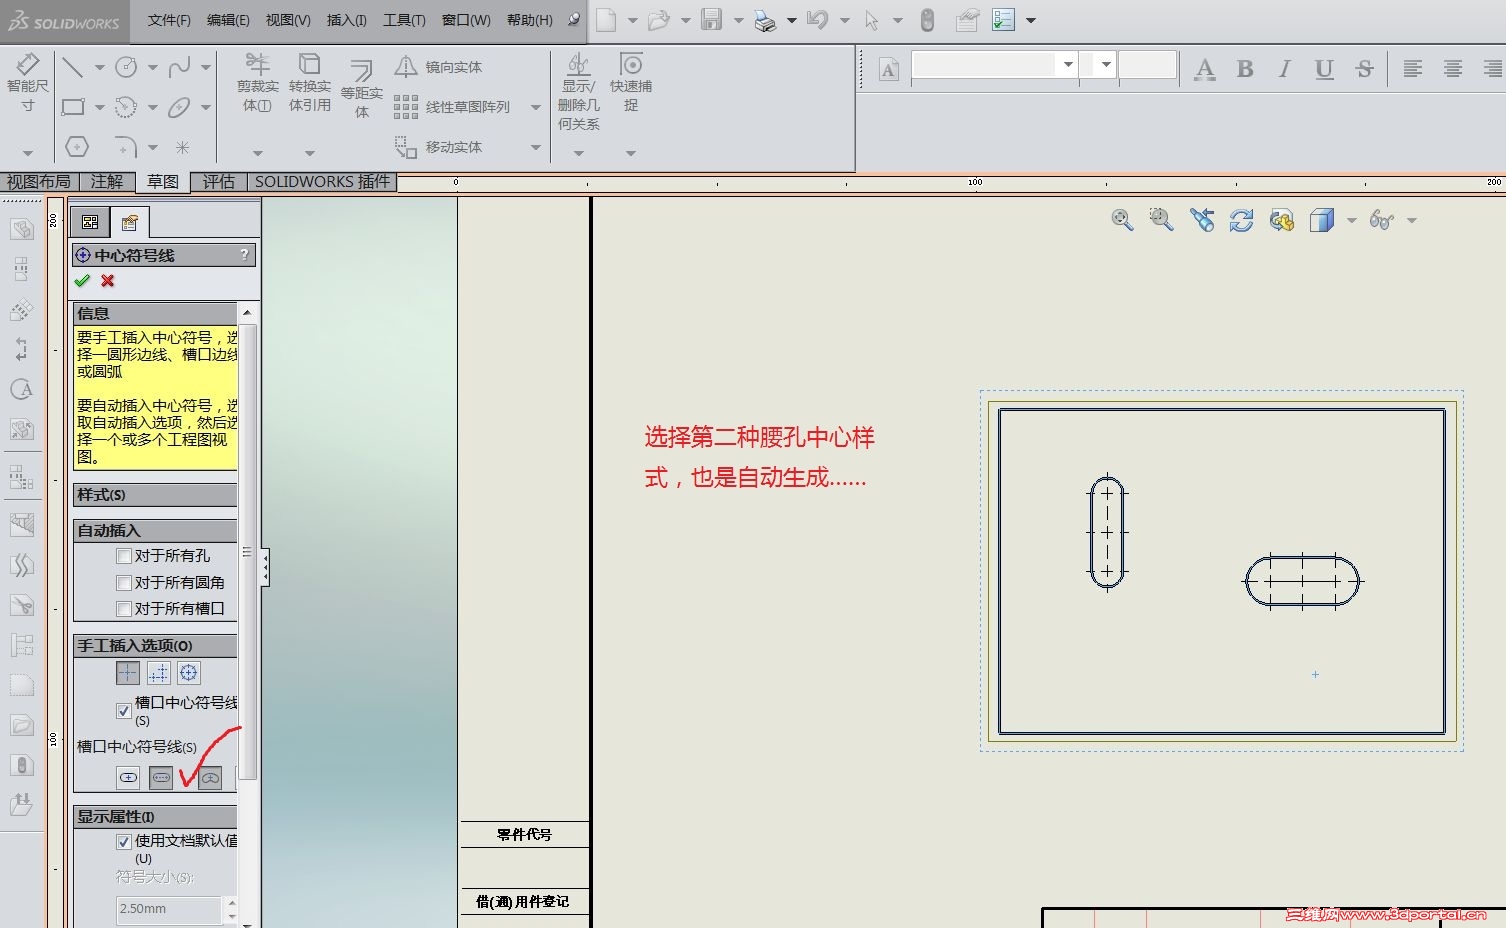This screenshot has width=1506, height=928.
Task: Select circular center mark option
Action: 189,673
